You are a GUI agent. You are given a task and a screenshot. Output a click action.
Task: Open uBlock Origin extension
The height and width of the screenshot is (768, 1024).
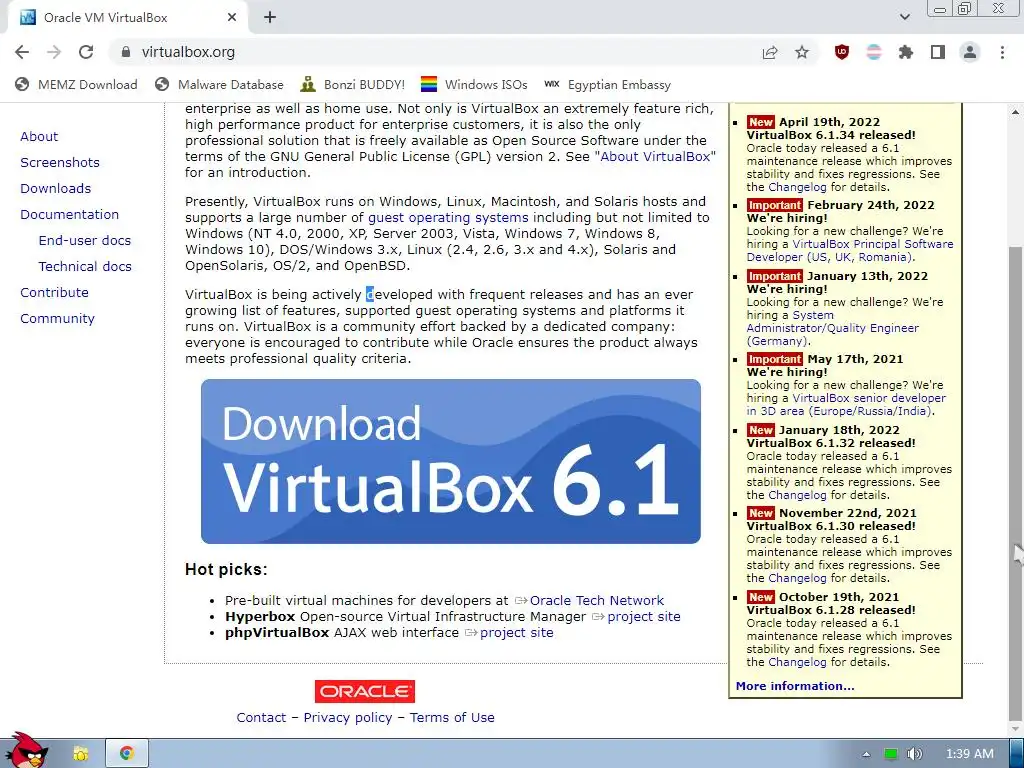point(842,52)
